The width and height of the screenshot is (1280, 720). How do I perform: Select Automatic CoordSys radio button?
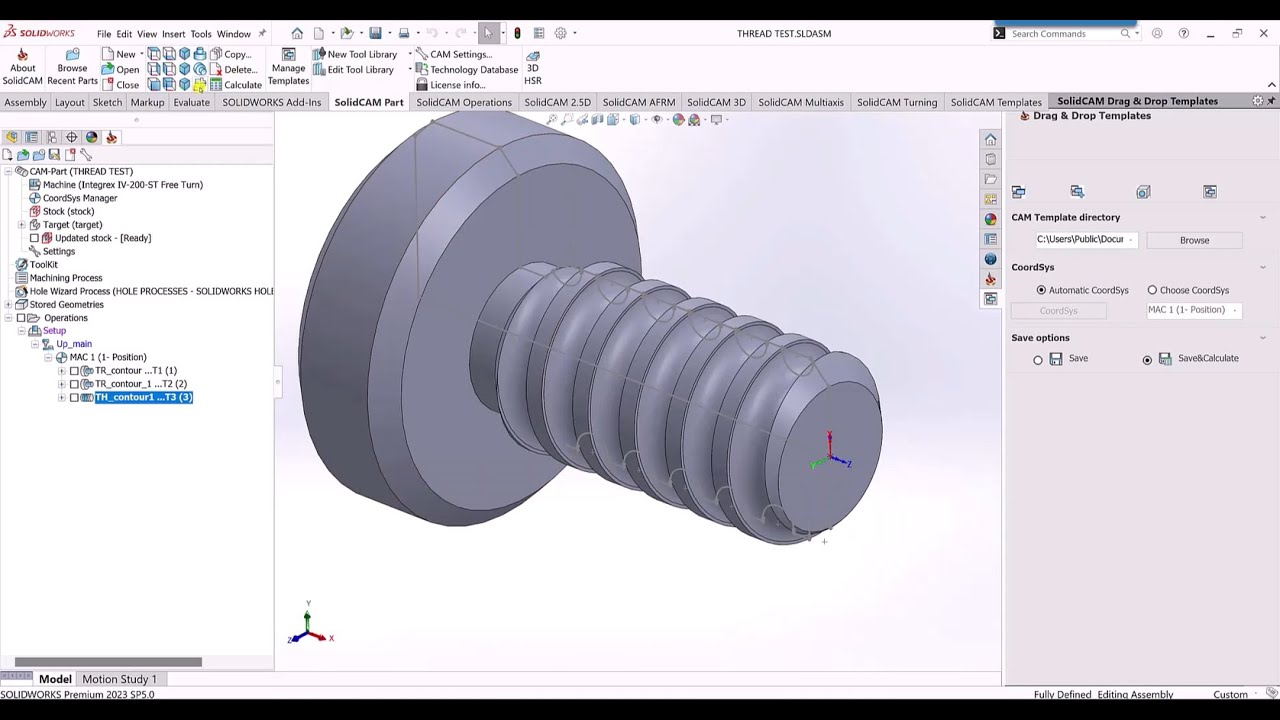click(x=1041, y=290)
